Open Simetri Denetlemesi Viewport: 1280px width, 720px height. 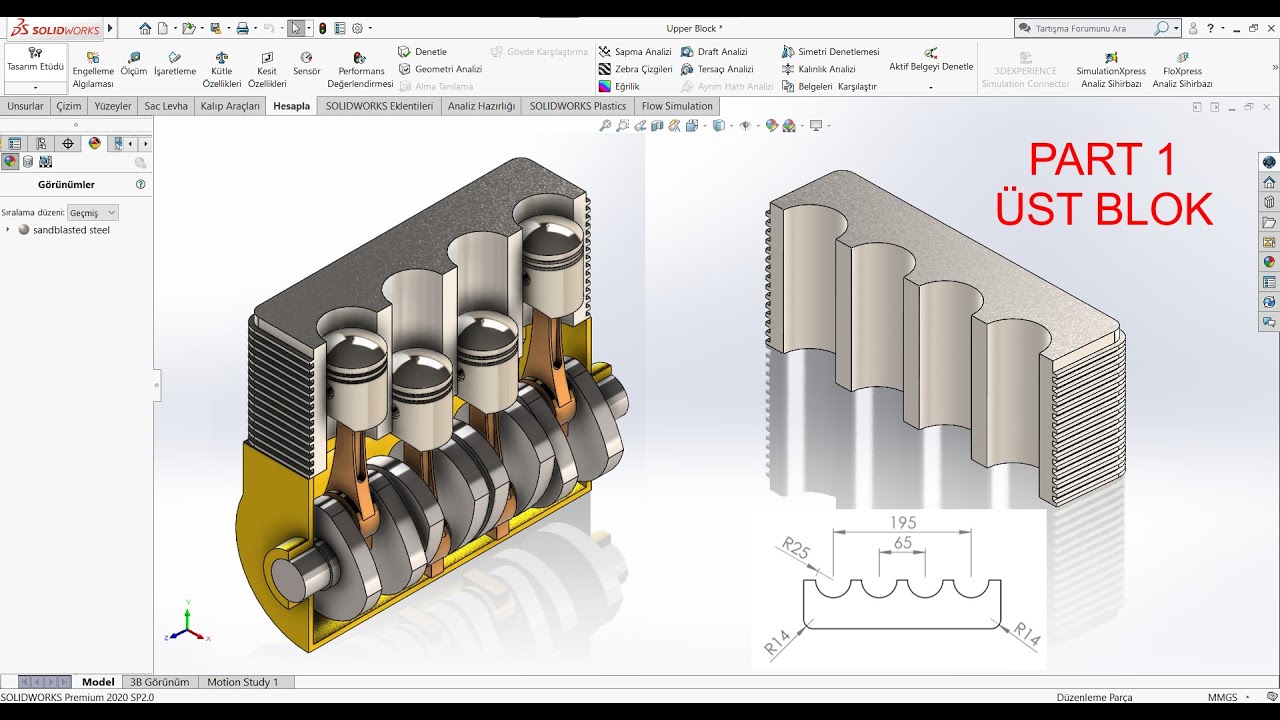tap(830, 51)
